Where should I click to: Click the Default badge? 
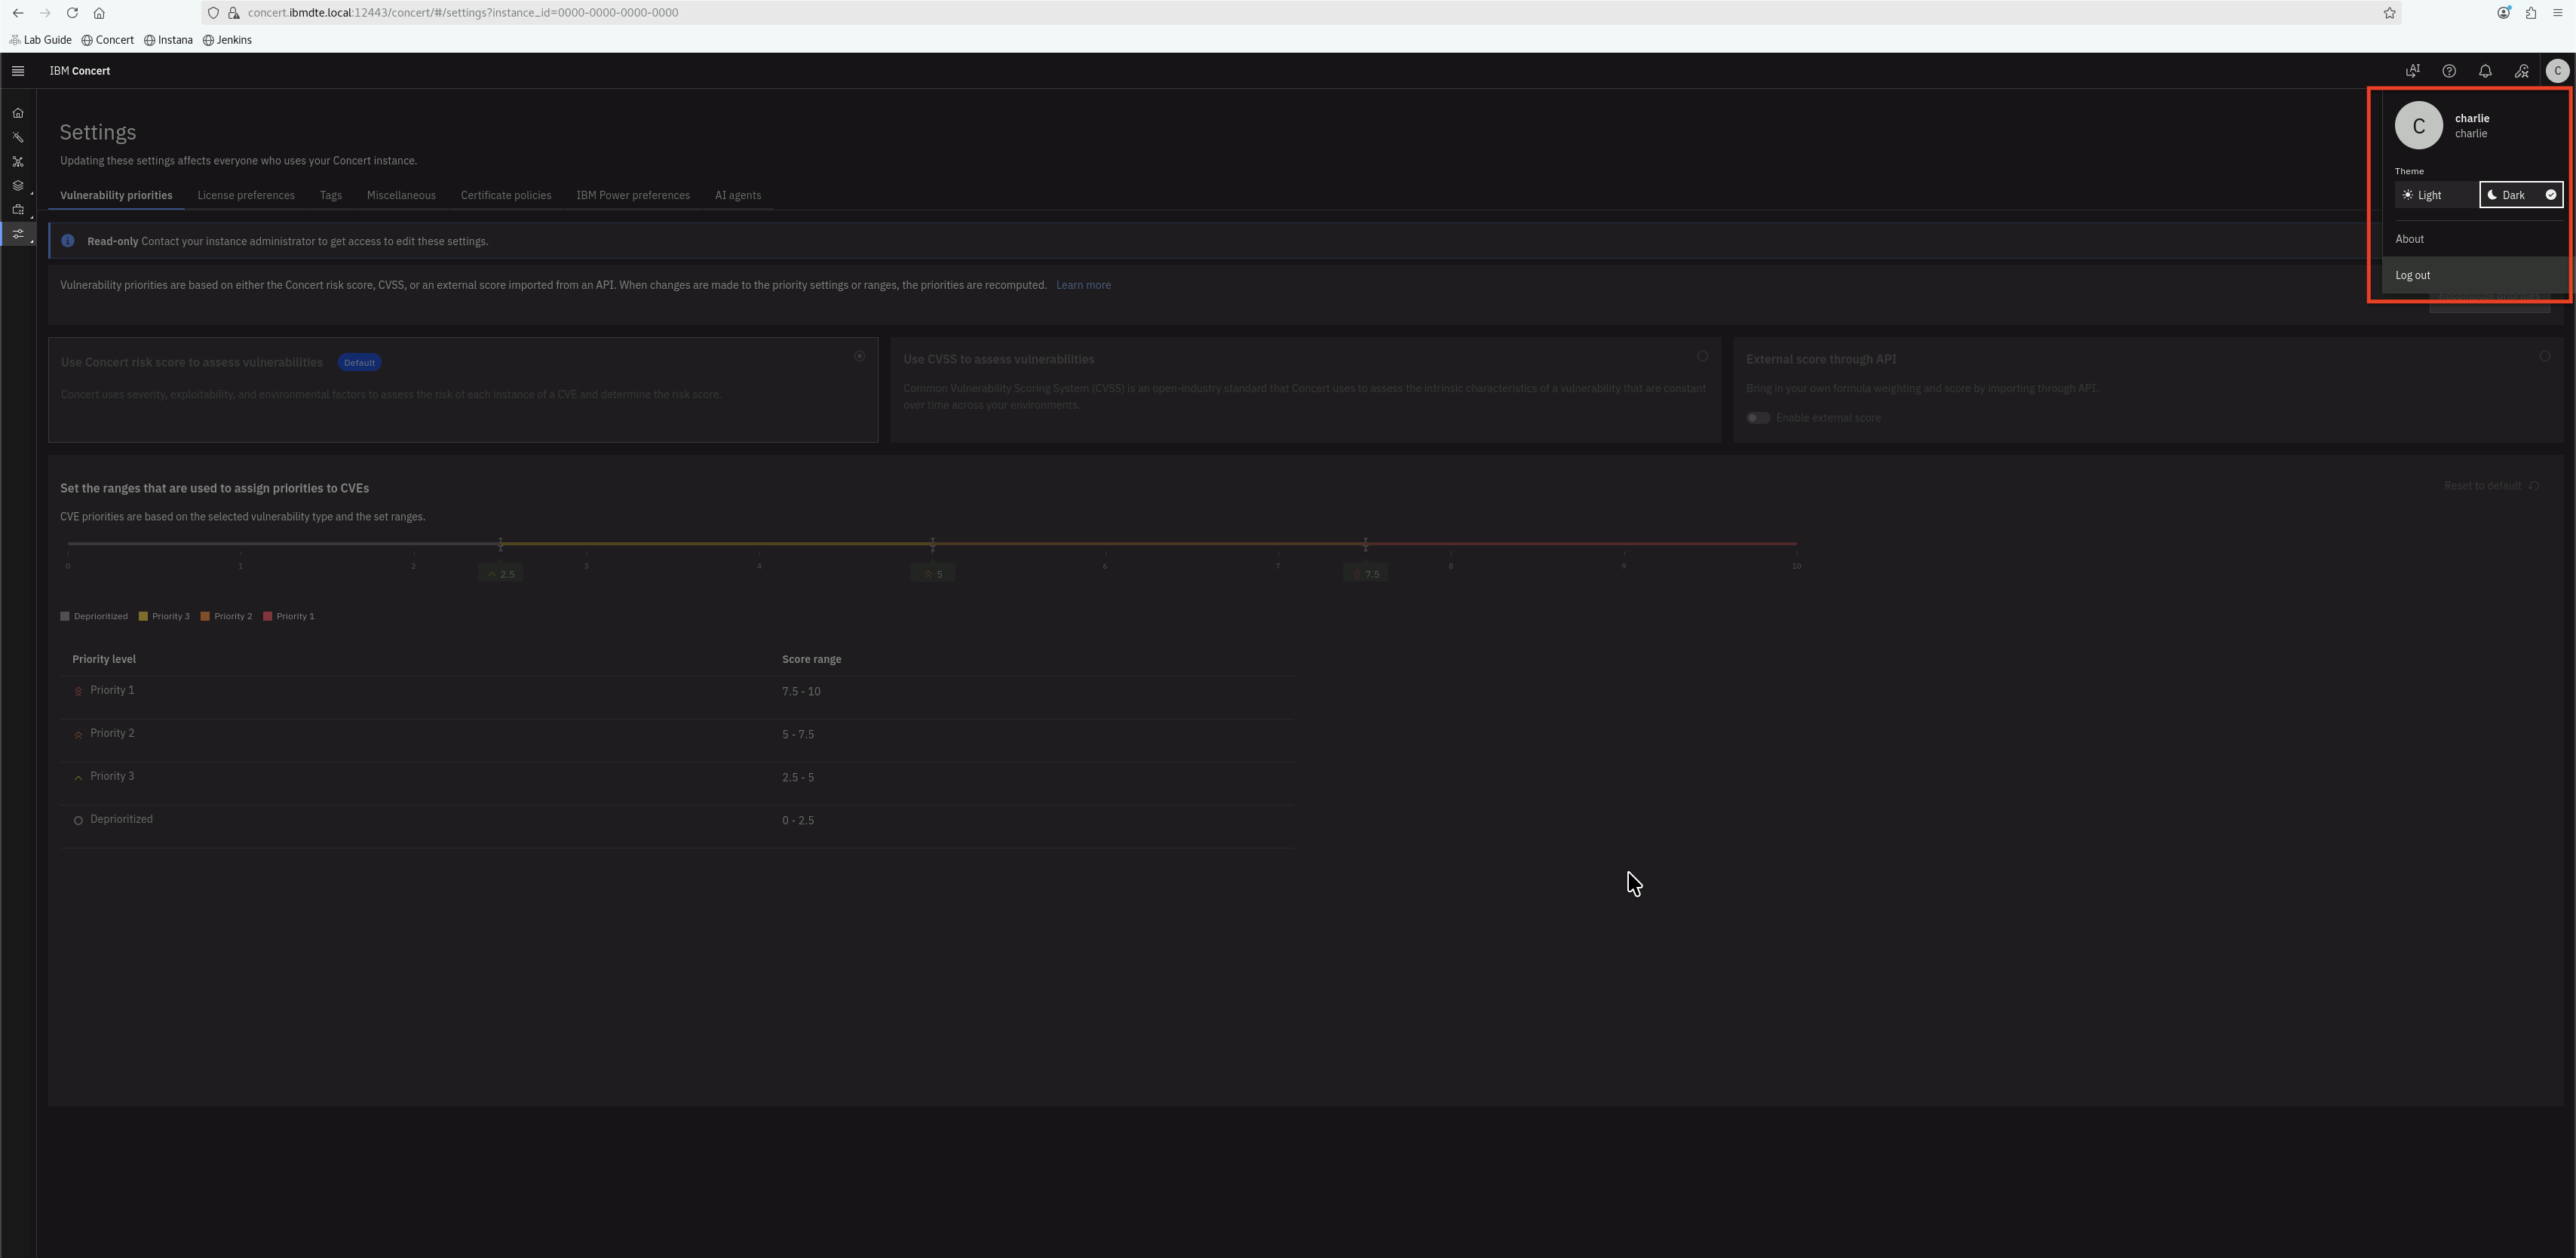pos(359,362)
